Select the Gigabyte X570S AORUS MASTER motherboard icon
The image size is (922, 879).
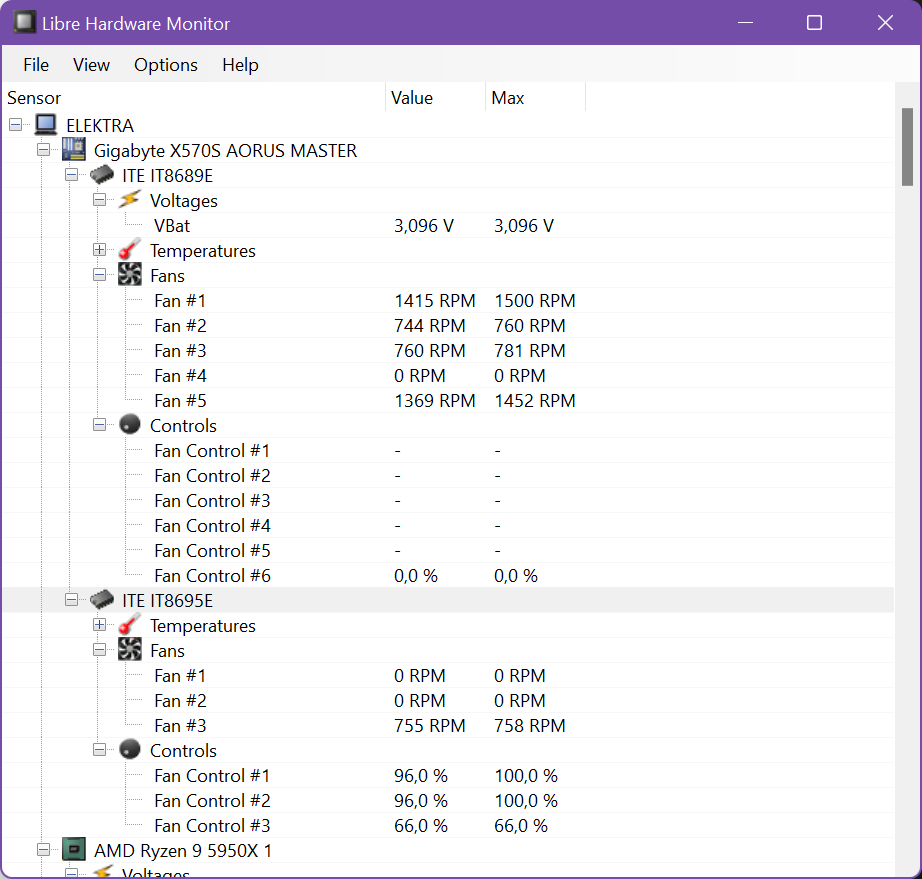[72, 149]
